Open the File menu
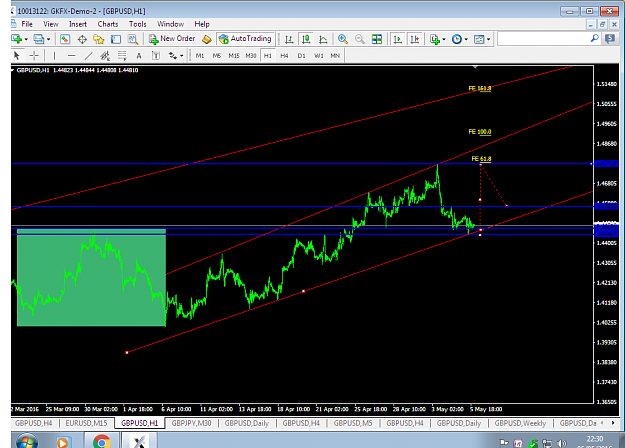Image resolution: width=625 pixels, height=448 pixels. click(x=27, y=24)
